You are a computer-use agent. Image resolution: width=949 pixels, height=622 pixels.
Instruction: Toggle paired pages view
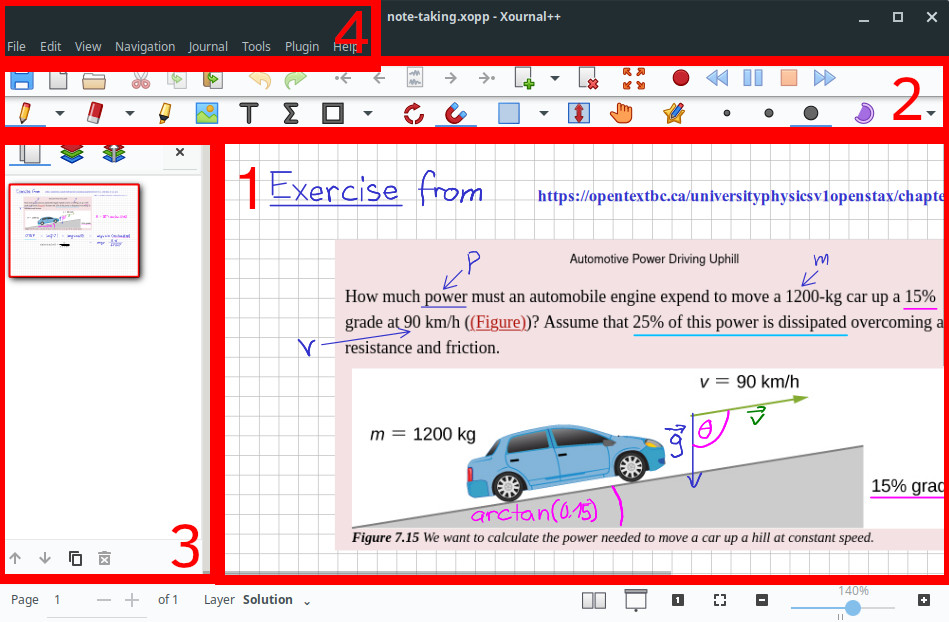[x=594, y=600]
